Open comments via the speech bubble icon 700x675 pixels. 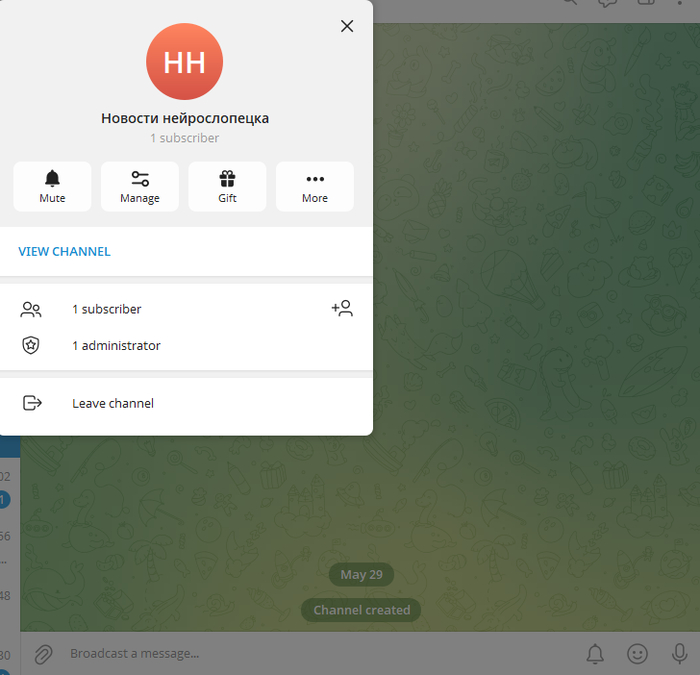608,3
